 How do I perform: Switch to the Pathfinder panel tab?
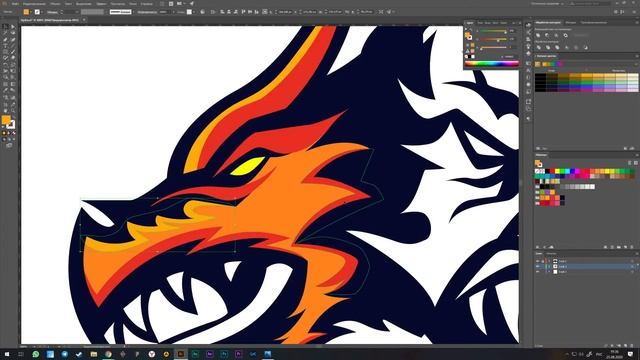point(548,22)
